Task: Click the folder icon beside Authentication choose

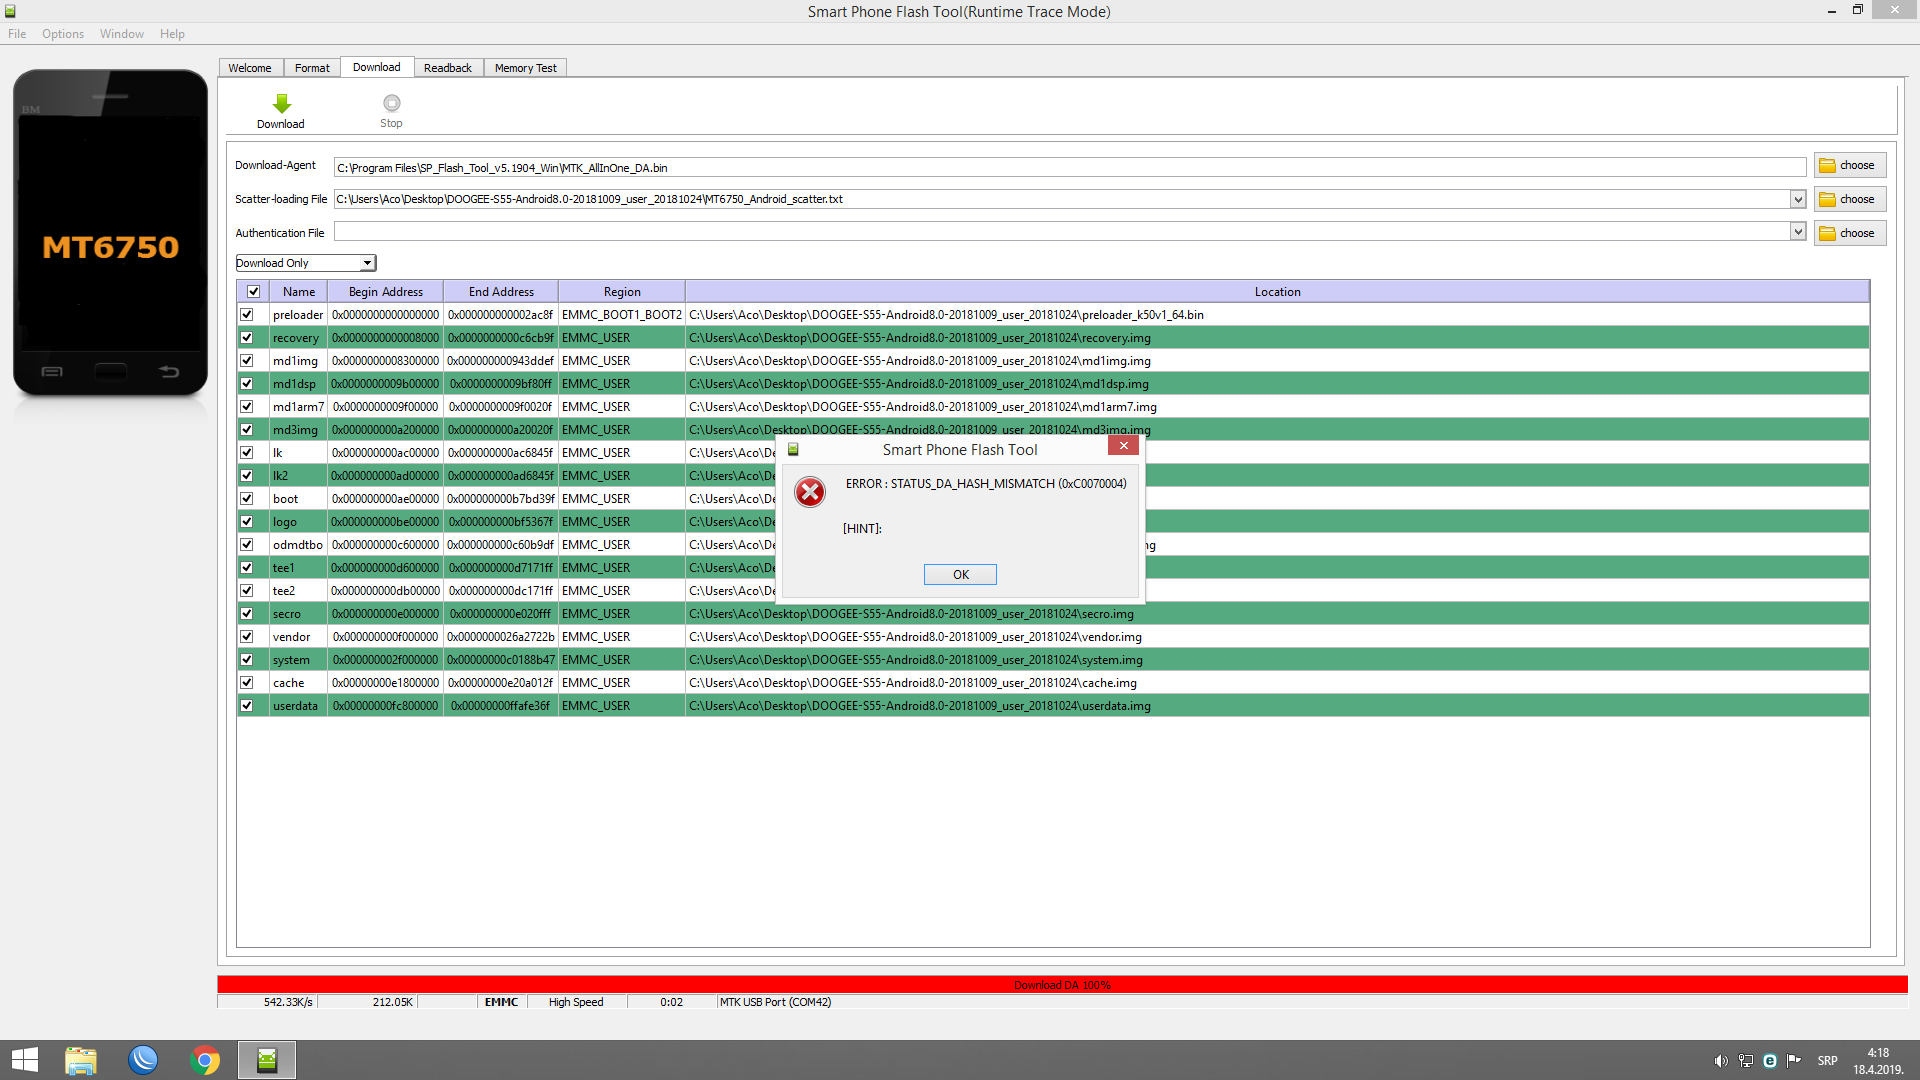Action: pos(1828,234)
